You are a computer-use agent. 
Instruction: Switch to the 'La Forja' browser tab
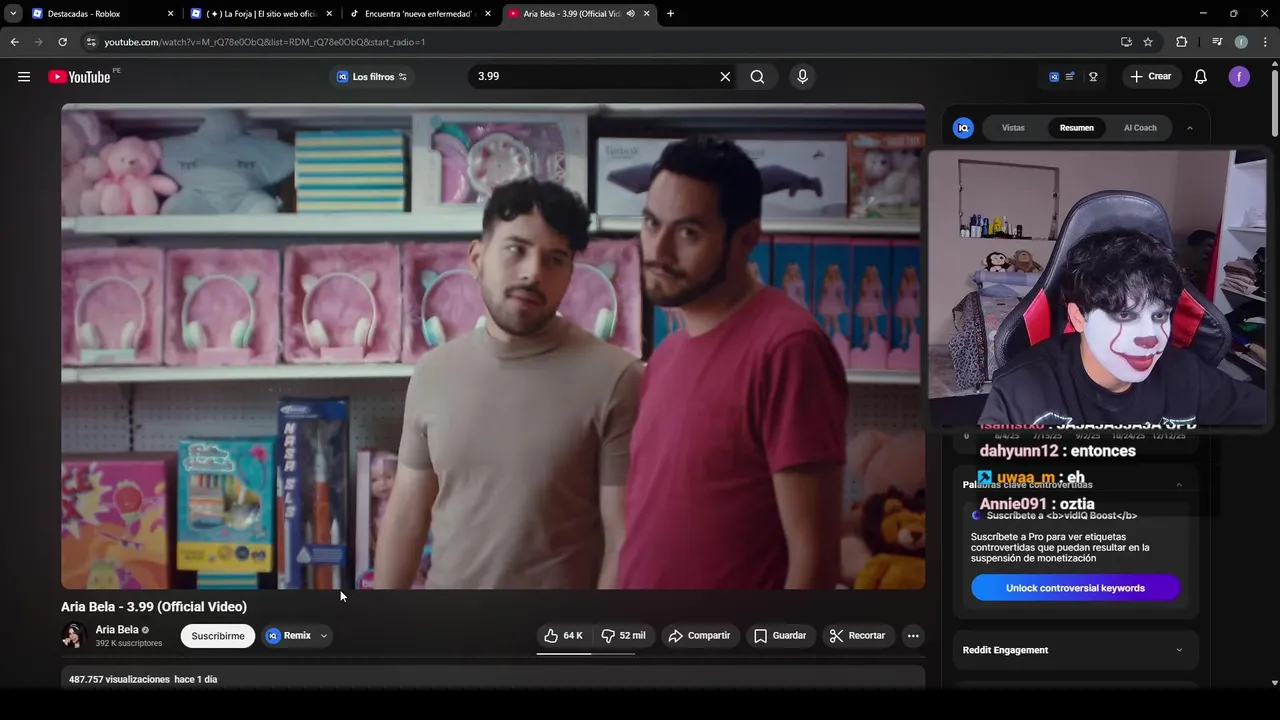coord(260,14)
